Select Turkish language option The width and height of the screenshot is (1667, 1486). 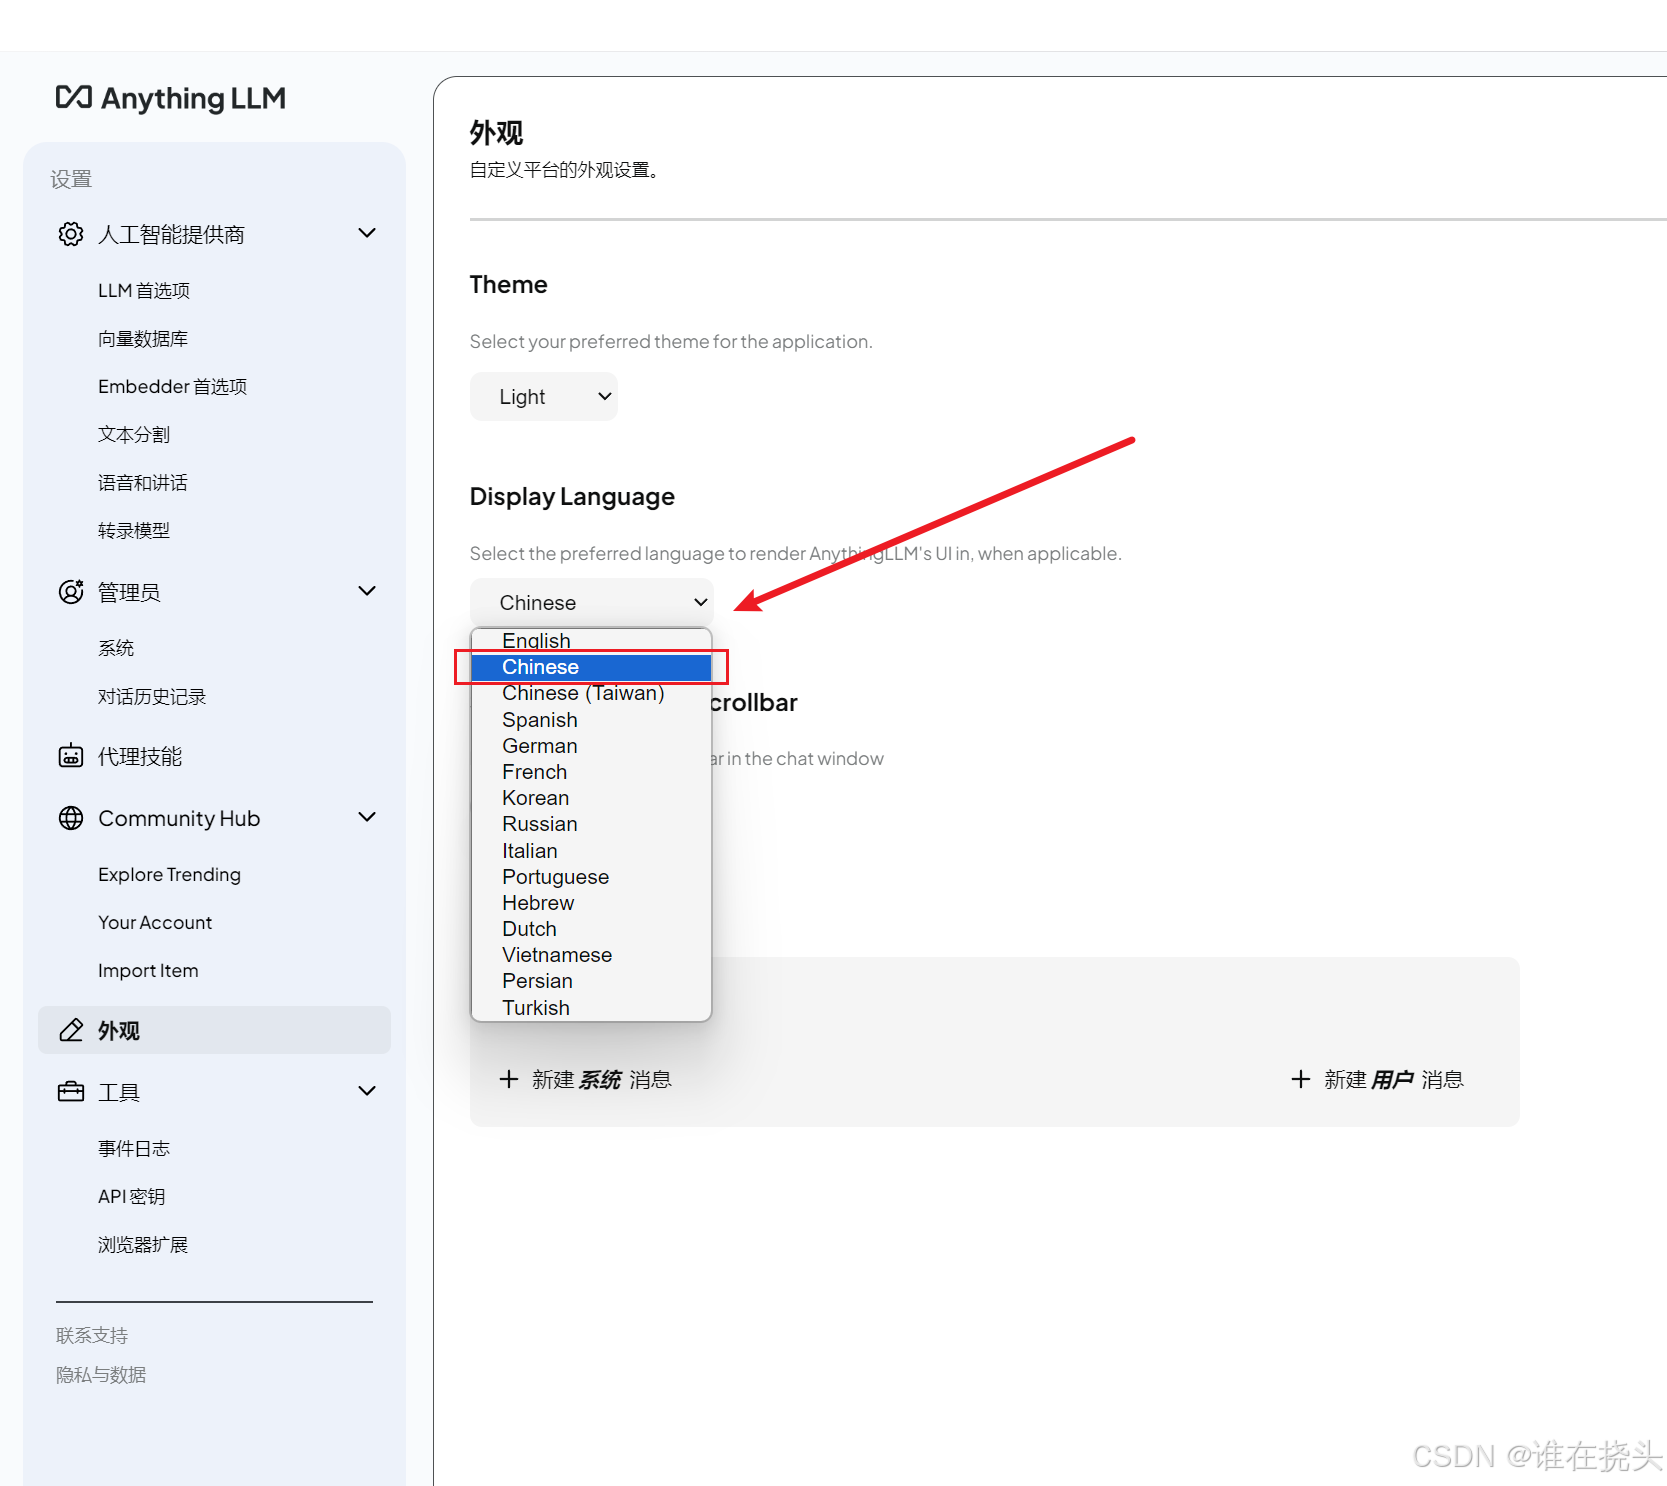click(x=591, y=1008)
